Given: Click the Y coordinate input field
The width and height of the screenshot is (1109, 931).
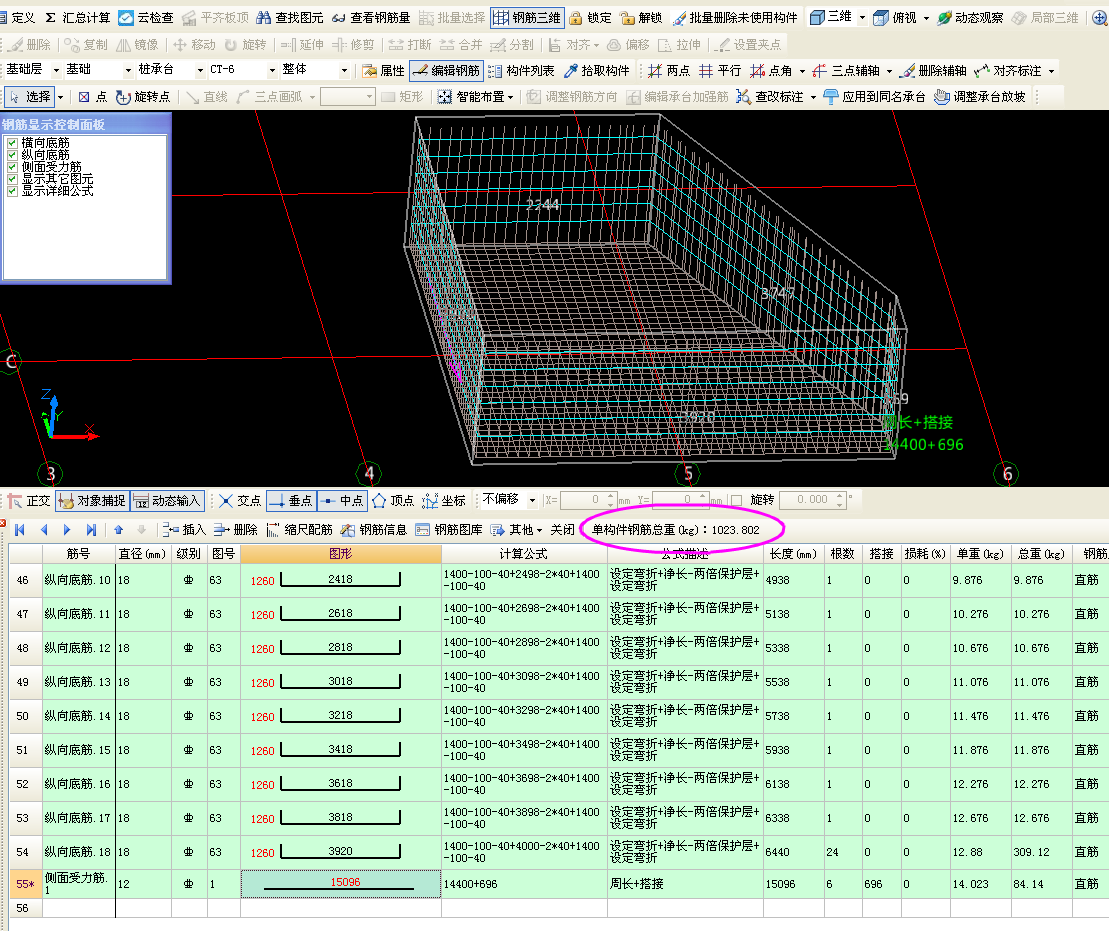Looking at the screenshot, I should [x=680, y=499].
